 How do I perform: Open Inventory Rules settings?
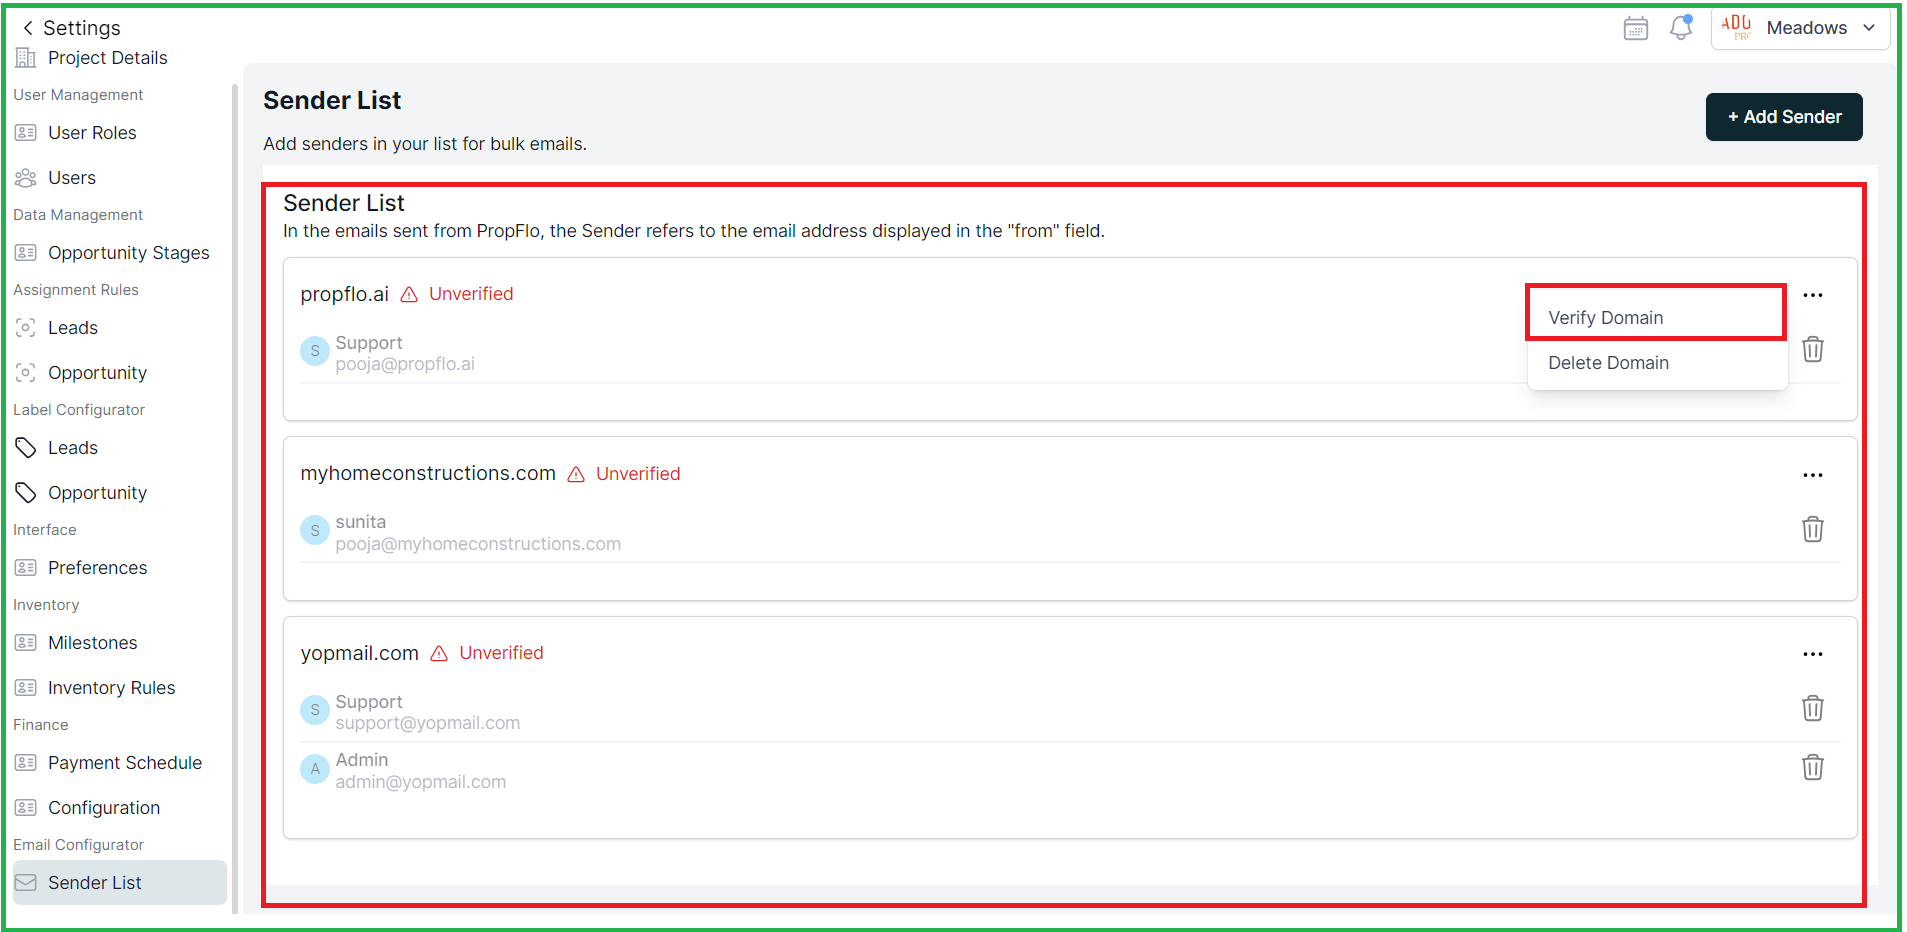(111, 688)
